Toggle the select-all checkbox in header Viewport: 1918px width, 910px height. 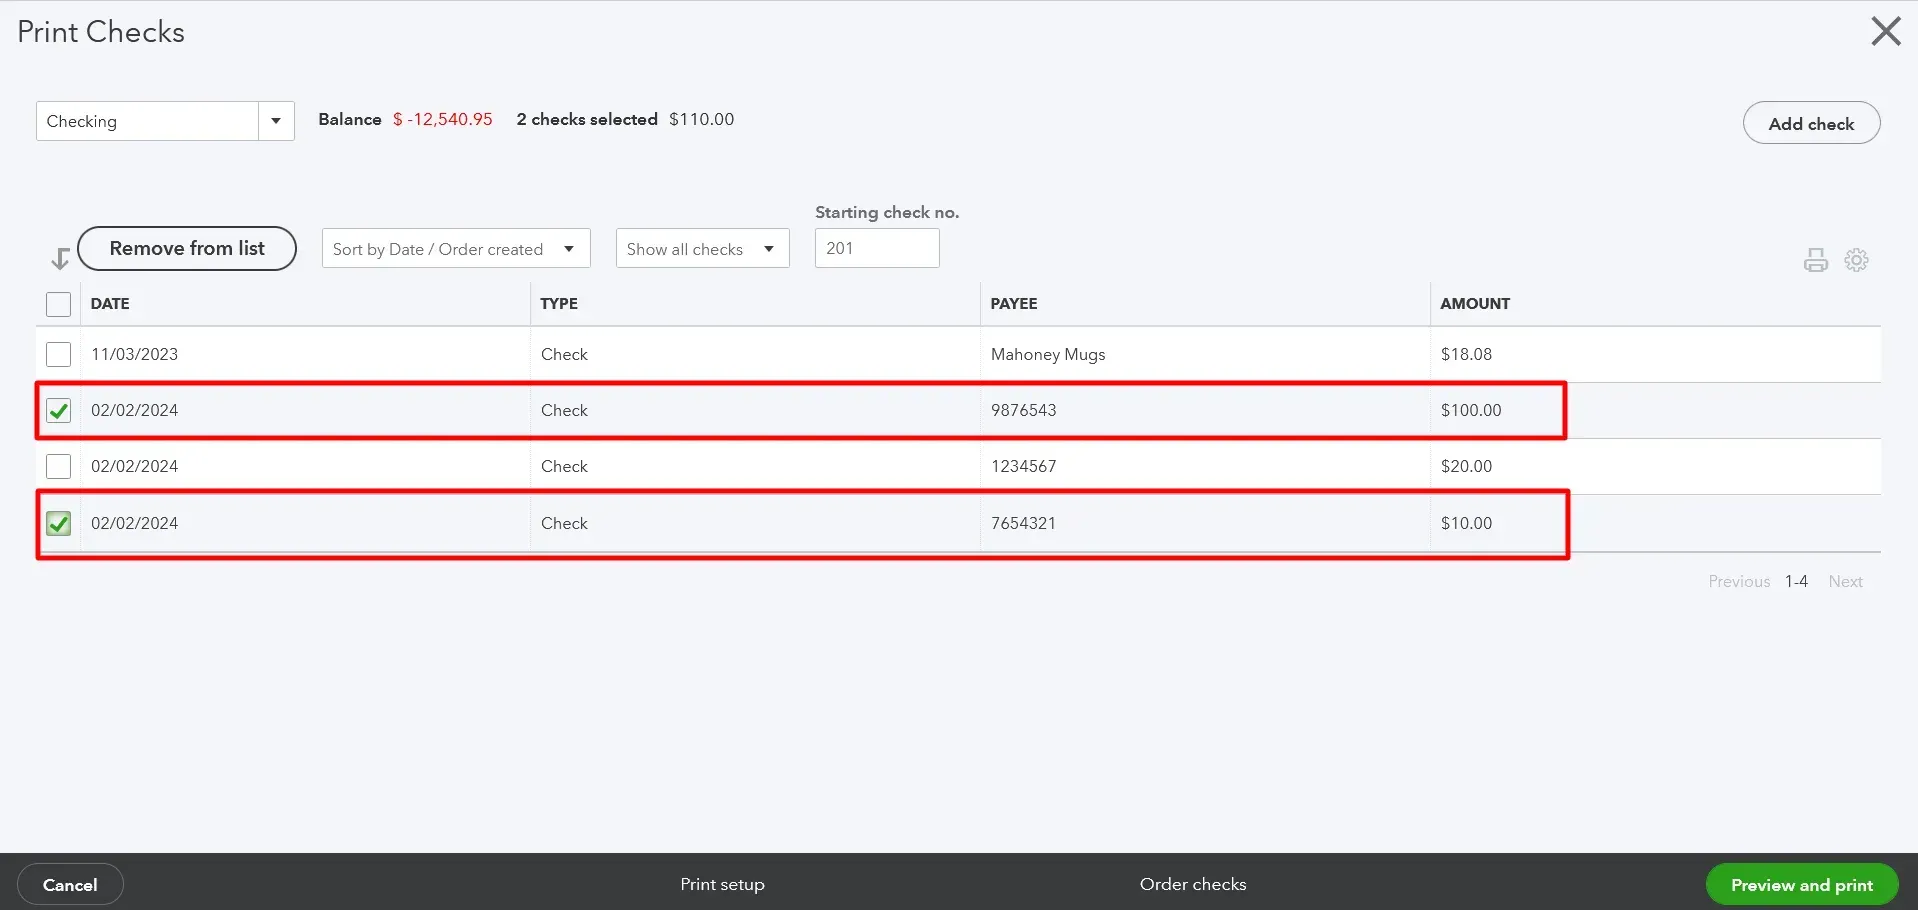pyautogui.click(x=59, y=304)
